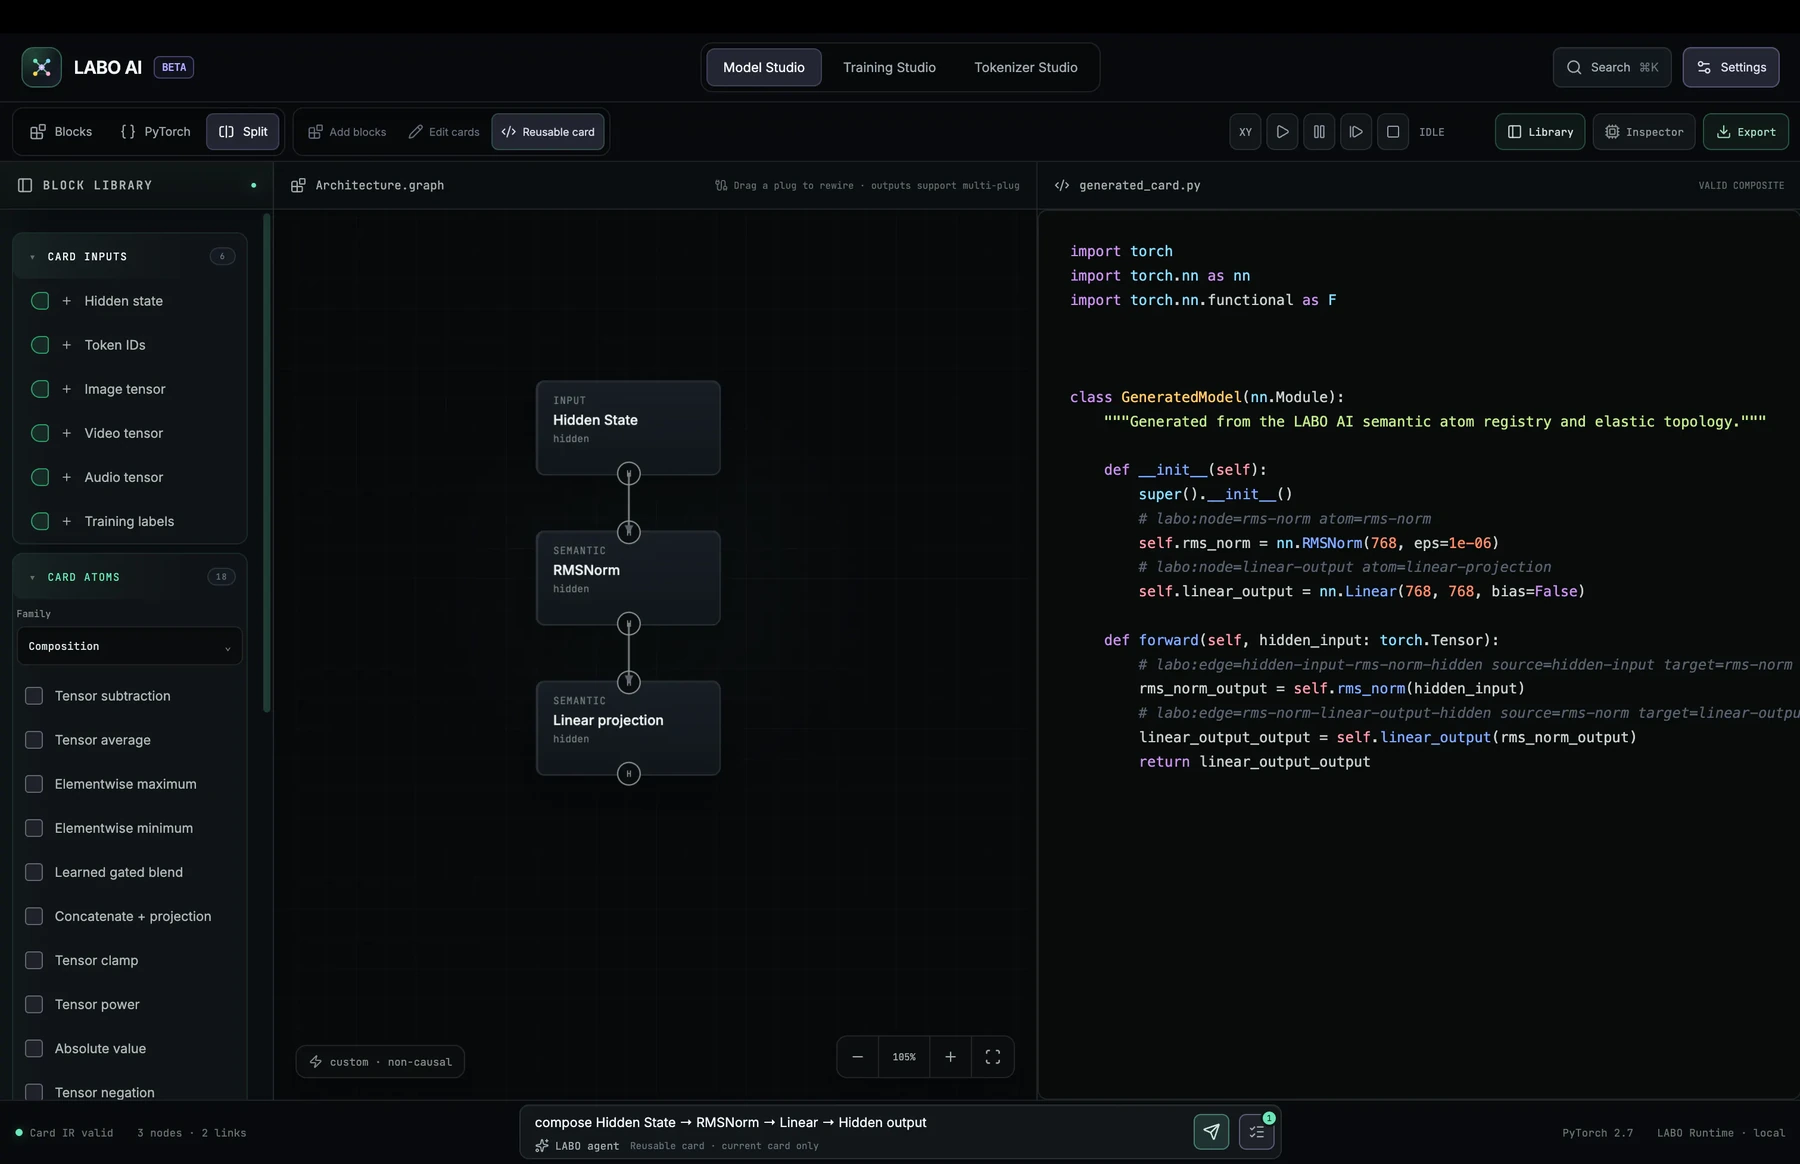This screenshot has width=1800, height=1164.
Task: Click the 105% zoom level
Action: coord(904,1057)
